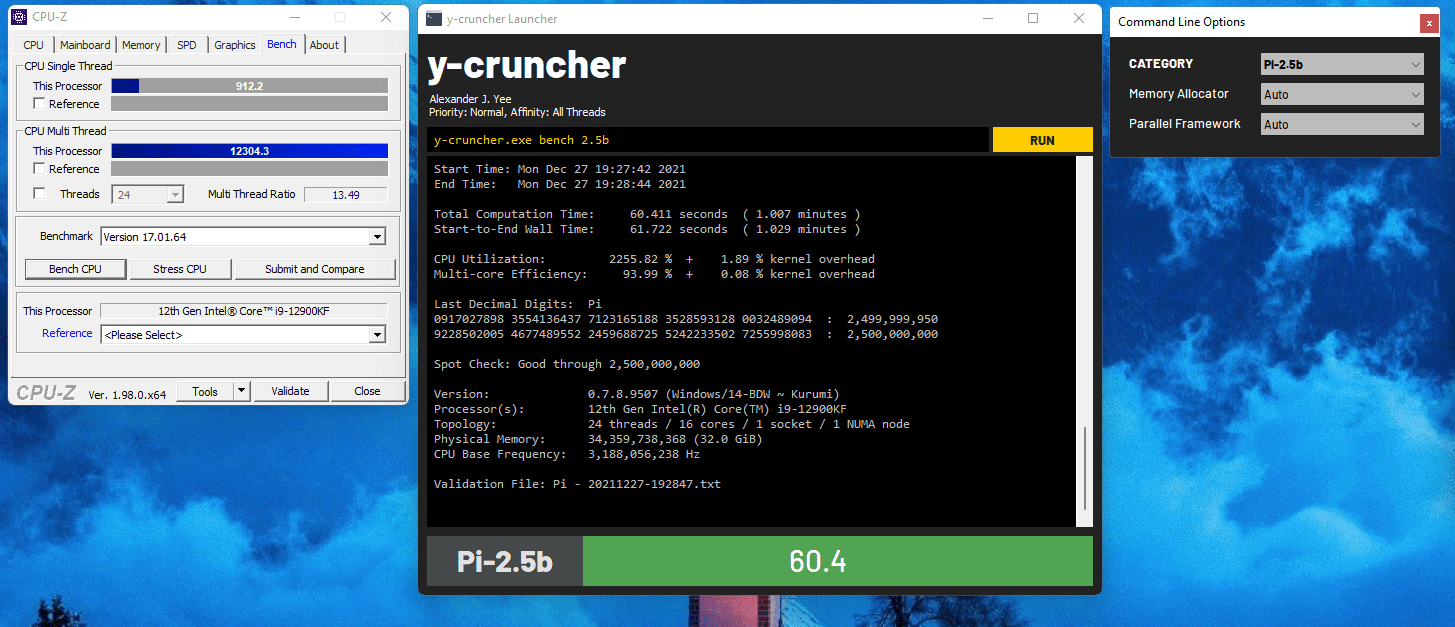
Task: Enable the Single Thread Reference checkbox
Action: click(39, 104)
